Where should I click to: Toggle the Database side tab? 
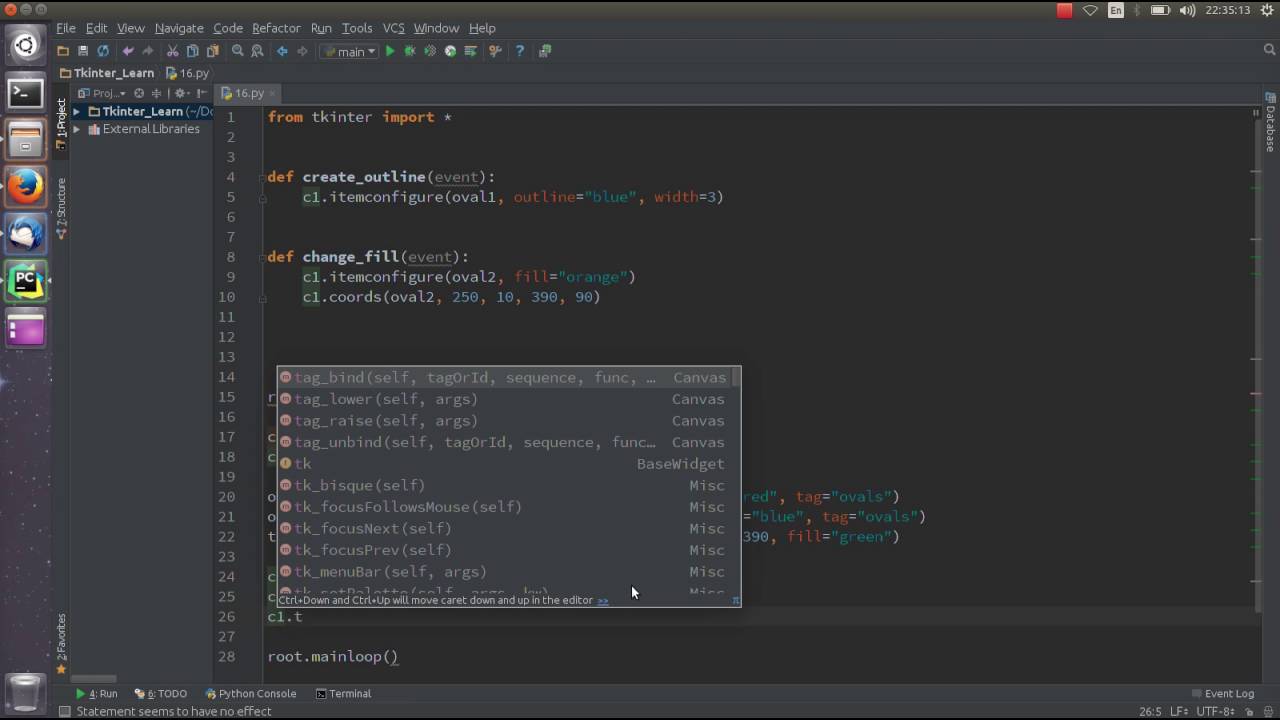tap(1270, 122)
